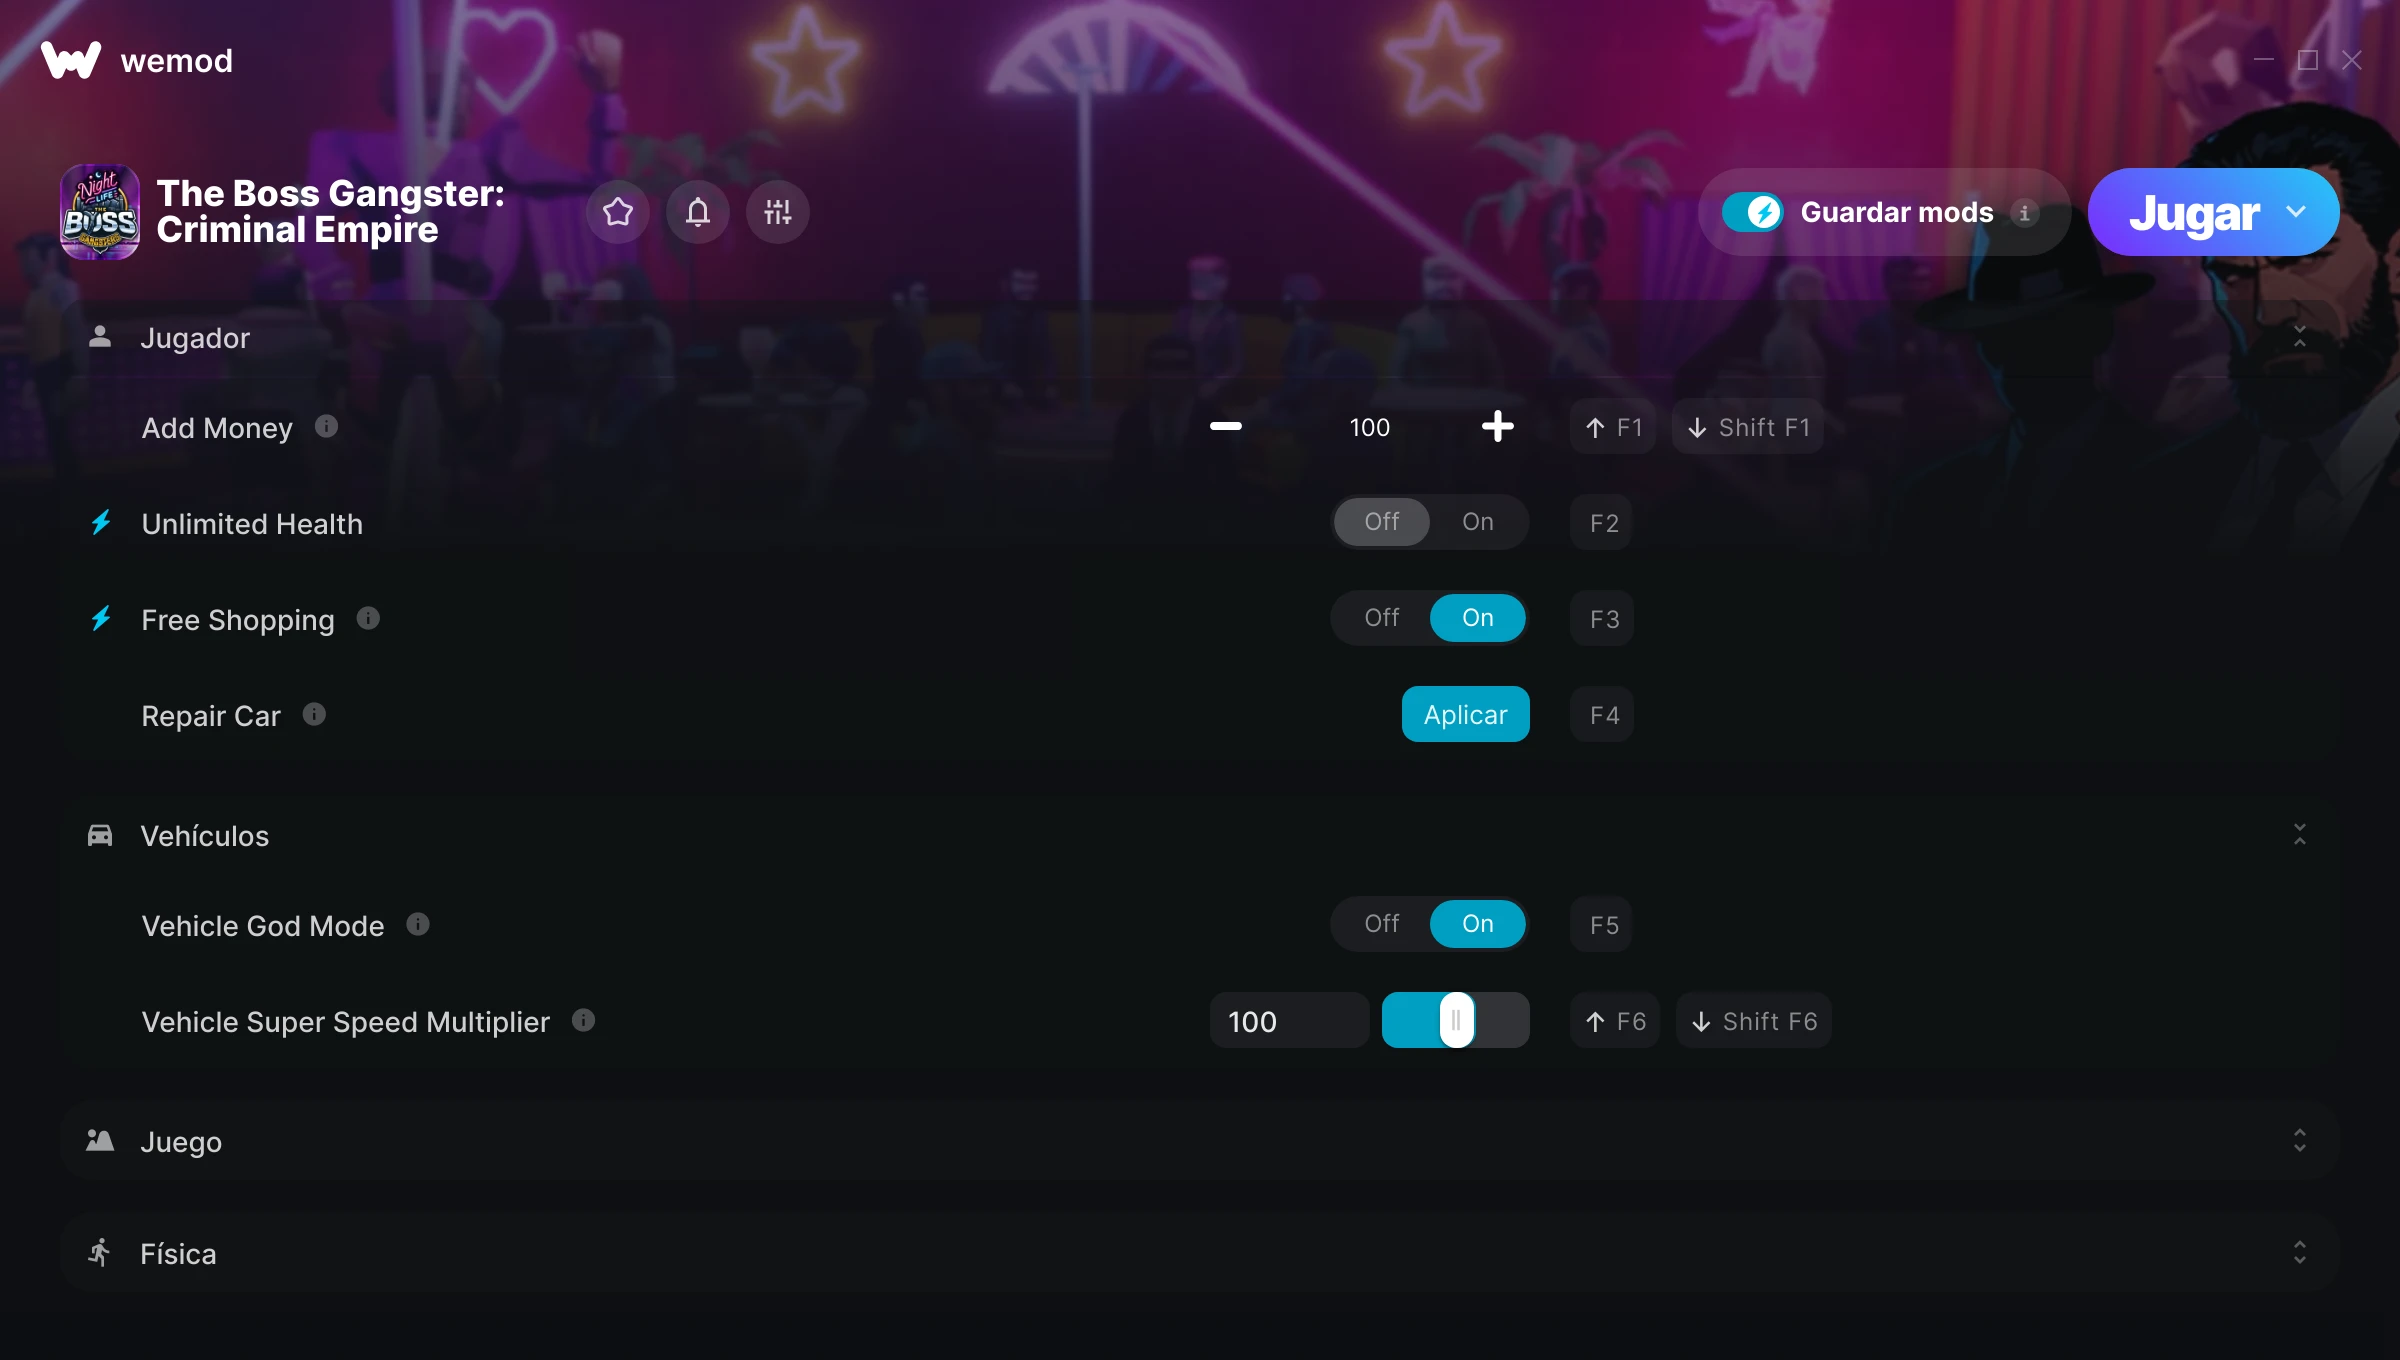Screen dimensions: 2400x1360
Task: Click the Vehicle Super Speed Multiplier slider
Action: pos(1456,1020)
